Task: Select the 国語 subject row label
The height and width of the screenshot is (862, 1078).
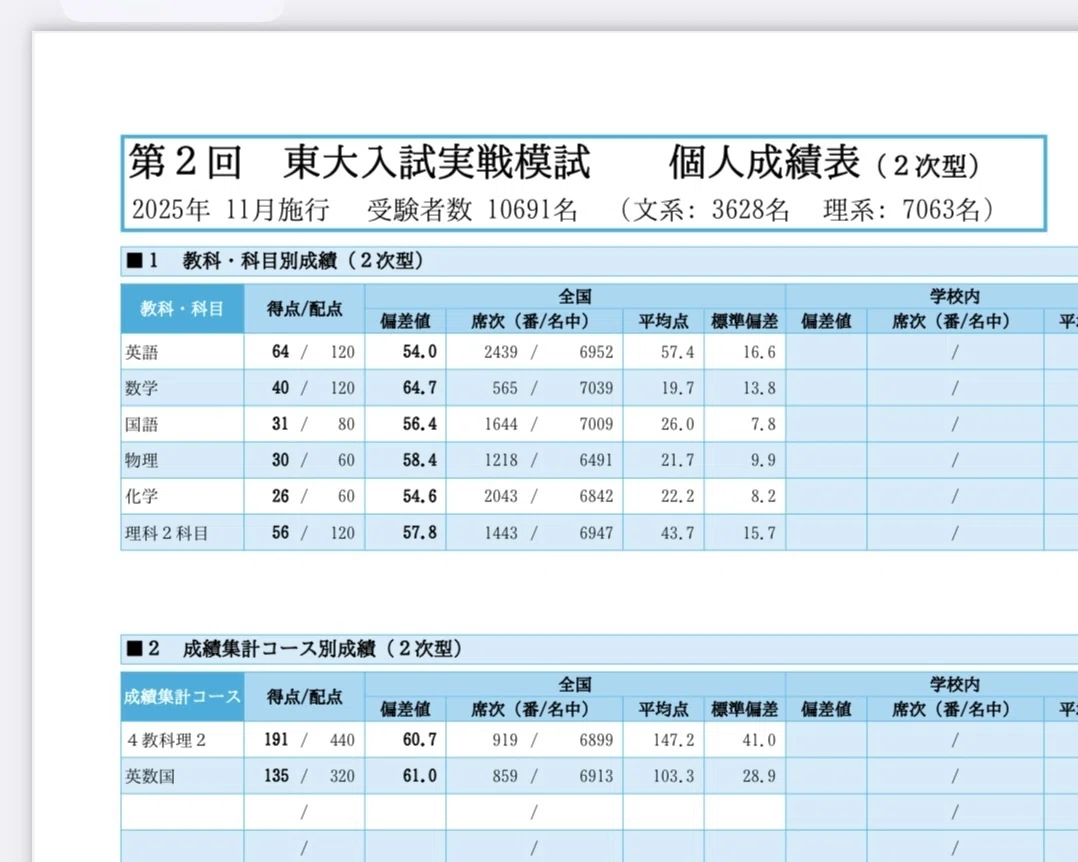Action: pos(142,424)
